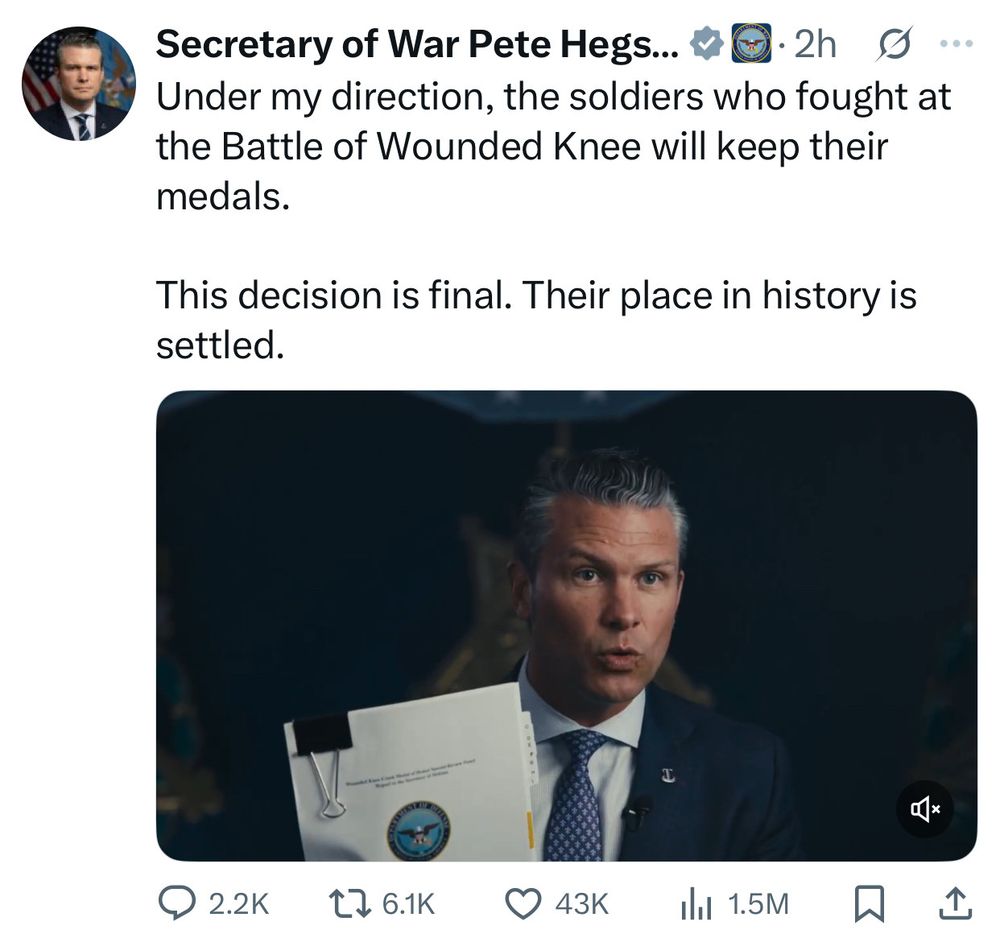
Task: Click the 1.5M views count
Action: pyautogui.click(x=758, y=905)
